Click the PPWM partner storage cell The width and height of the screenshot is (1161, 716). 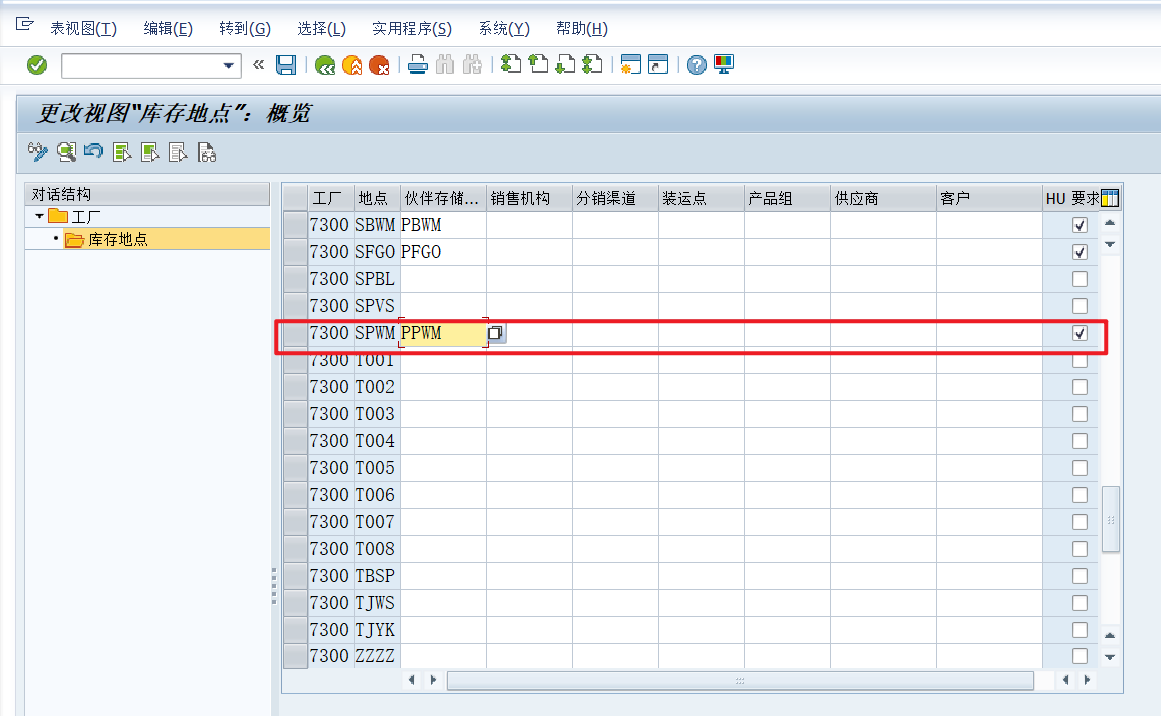[443, 333]
